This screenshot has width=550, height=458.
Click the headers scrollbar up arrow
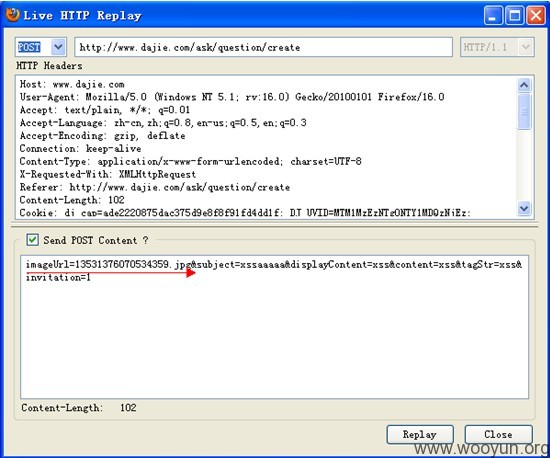pyautogui.click(x=524, y=85)
